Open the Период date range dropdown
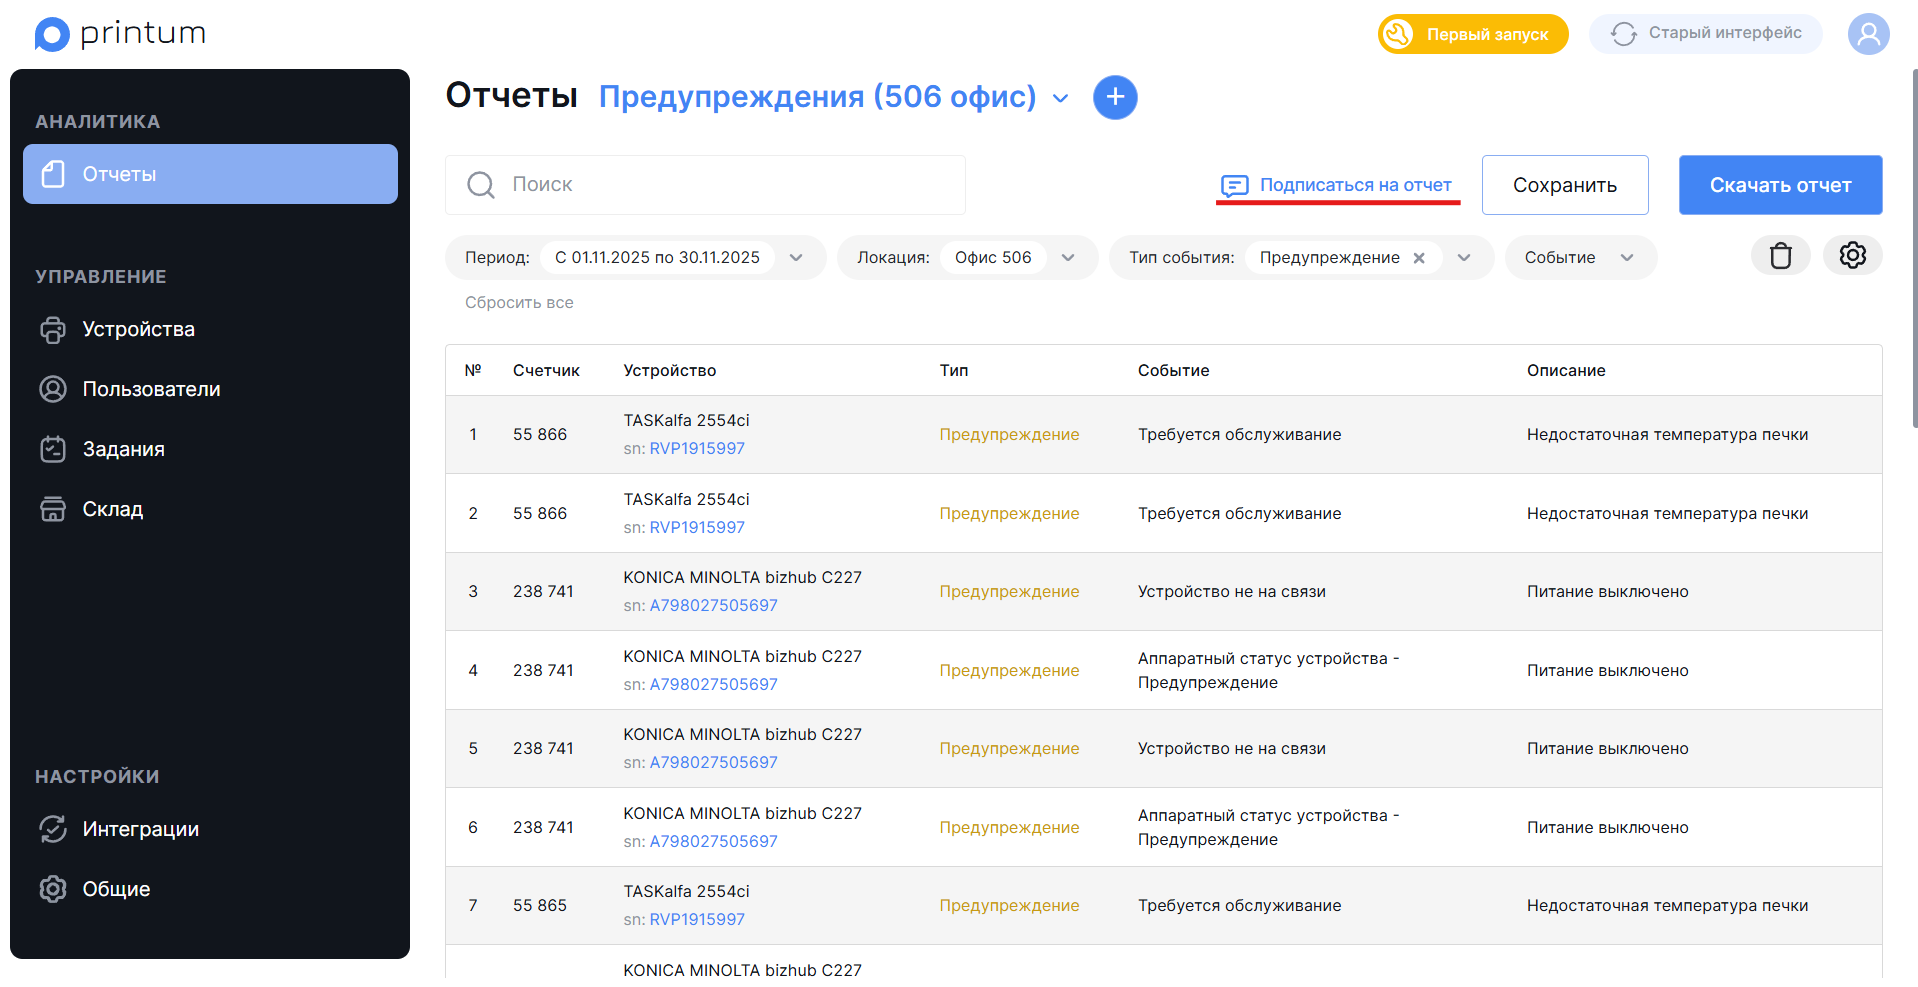The image size is (1918, 987). tap(796, 258)
